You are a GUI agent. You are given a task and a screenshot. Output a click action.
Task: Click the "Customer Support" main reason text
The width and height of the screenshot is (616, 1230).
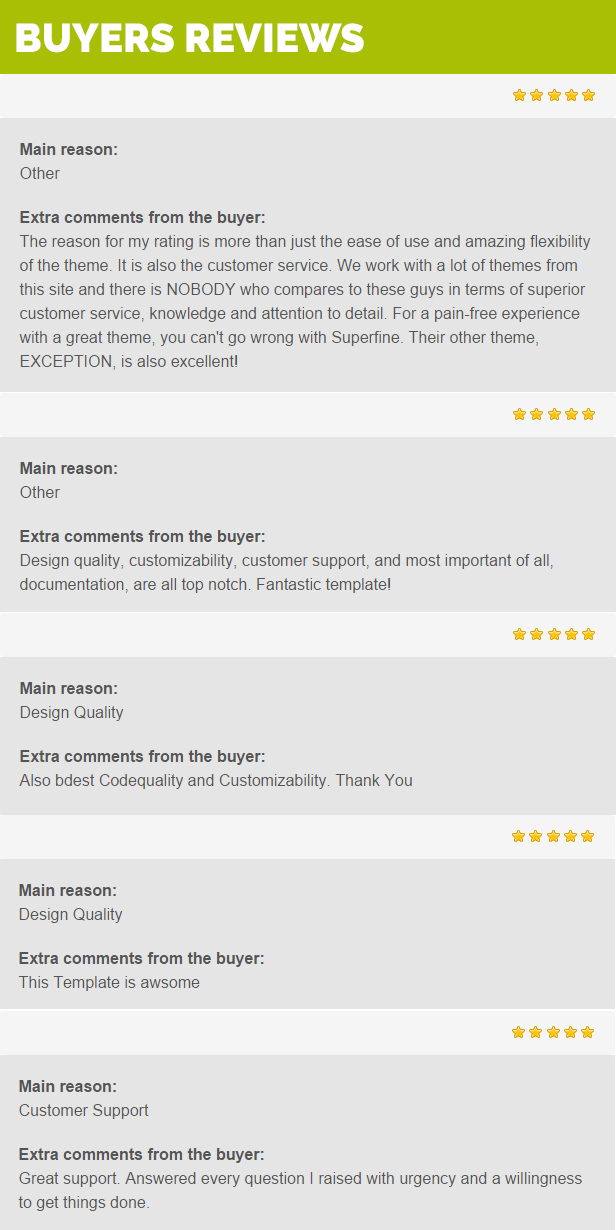click(x=84, y=1110)
